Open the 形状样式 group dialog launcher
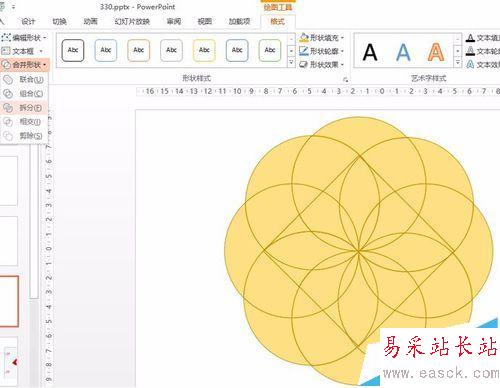The image size is (500, 388). [x=345, y=80]
